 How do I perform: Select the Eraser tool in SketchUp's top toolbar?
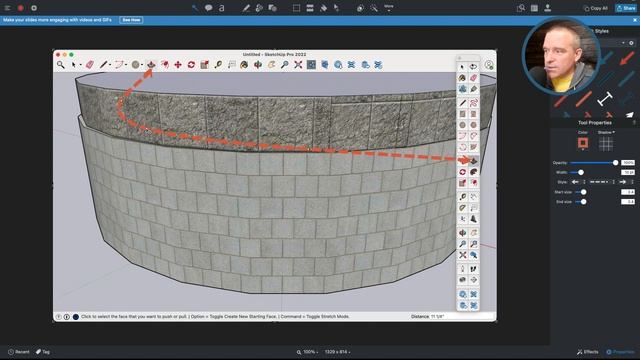[x=90, y=64]
